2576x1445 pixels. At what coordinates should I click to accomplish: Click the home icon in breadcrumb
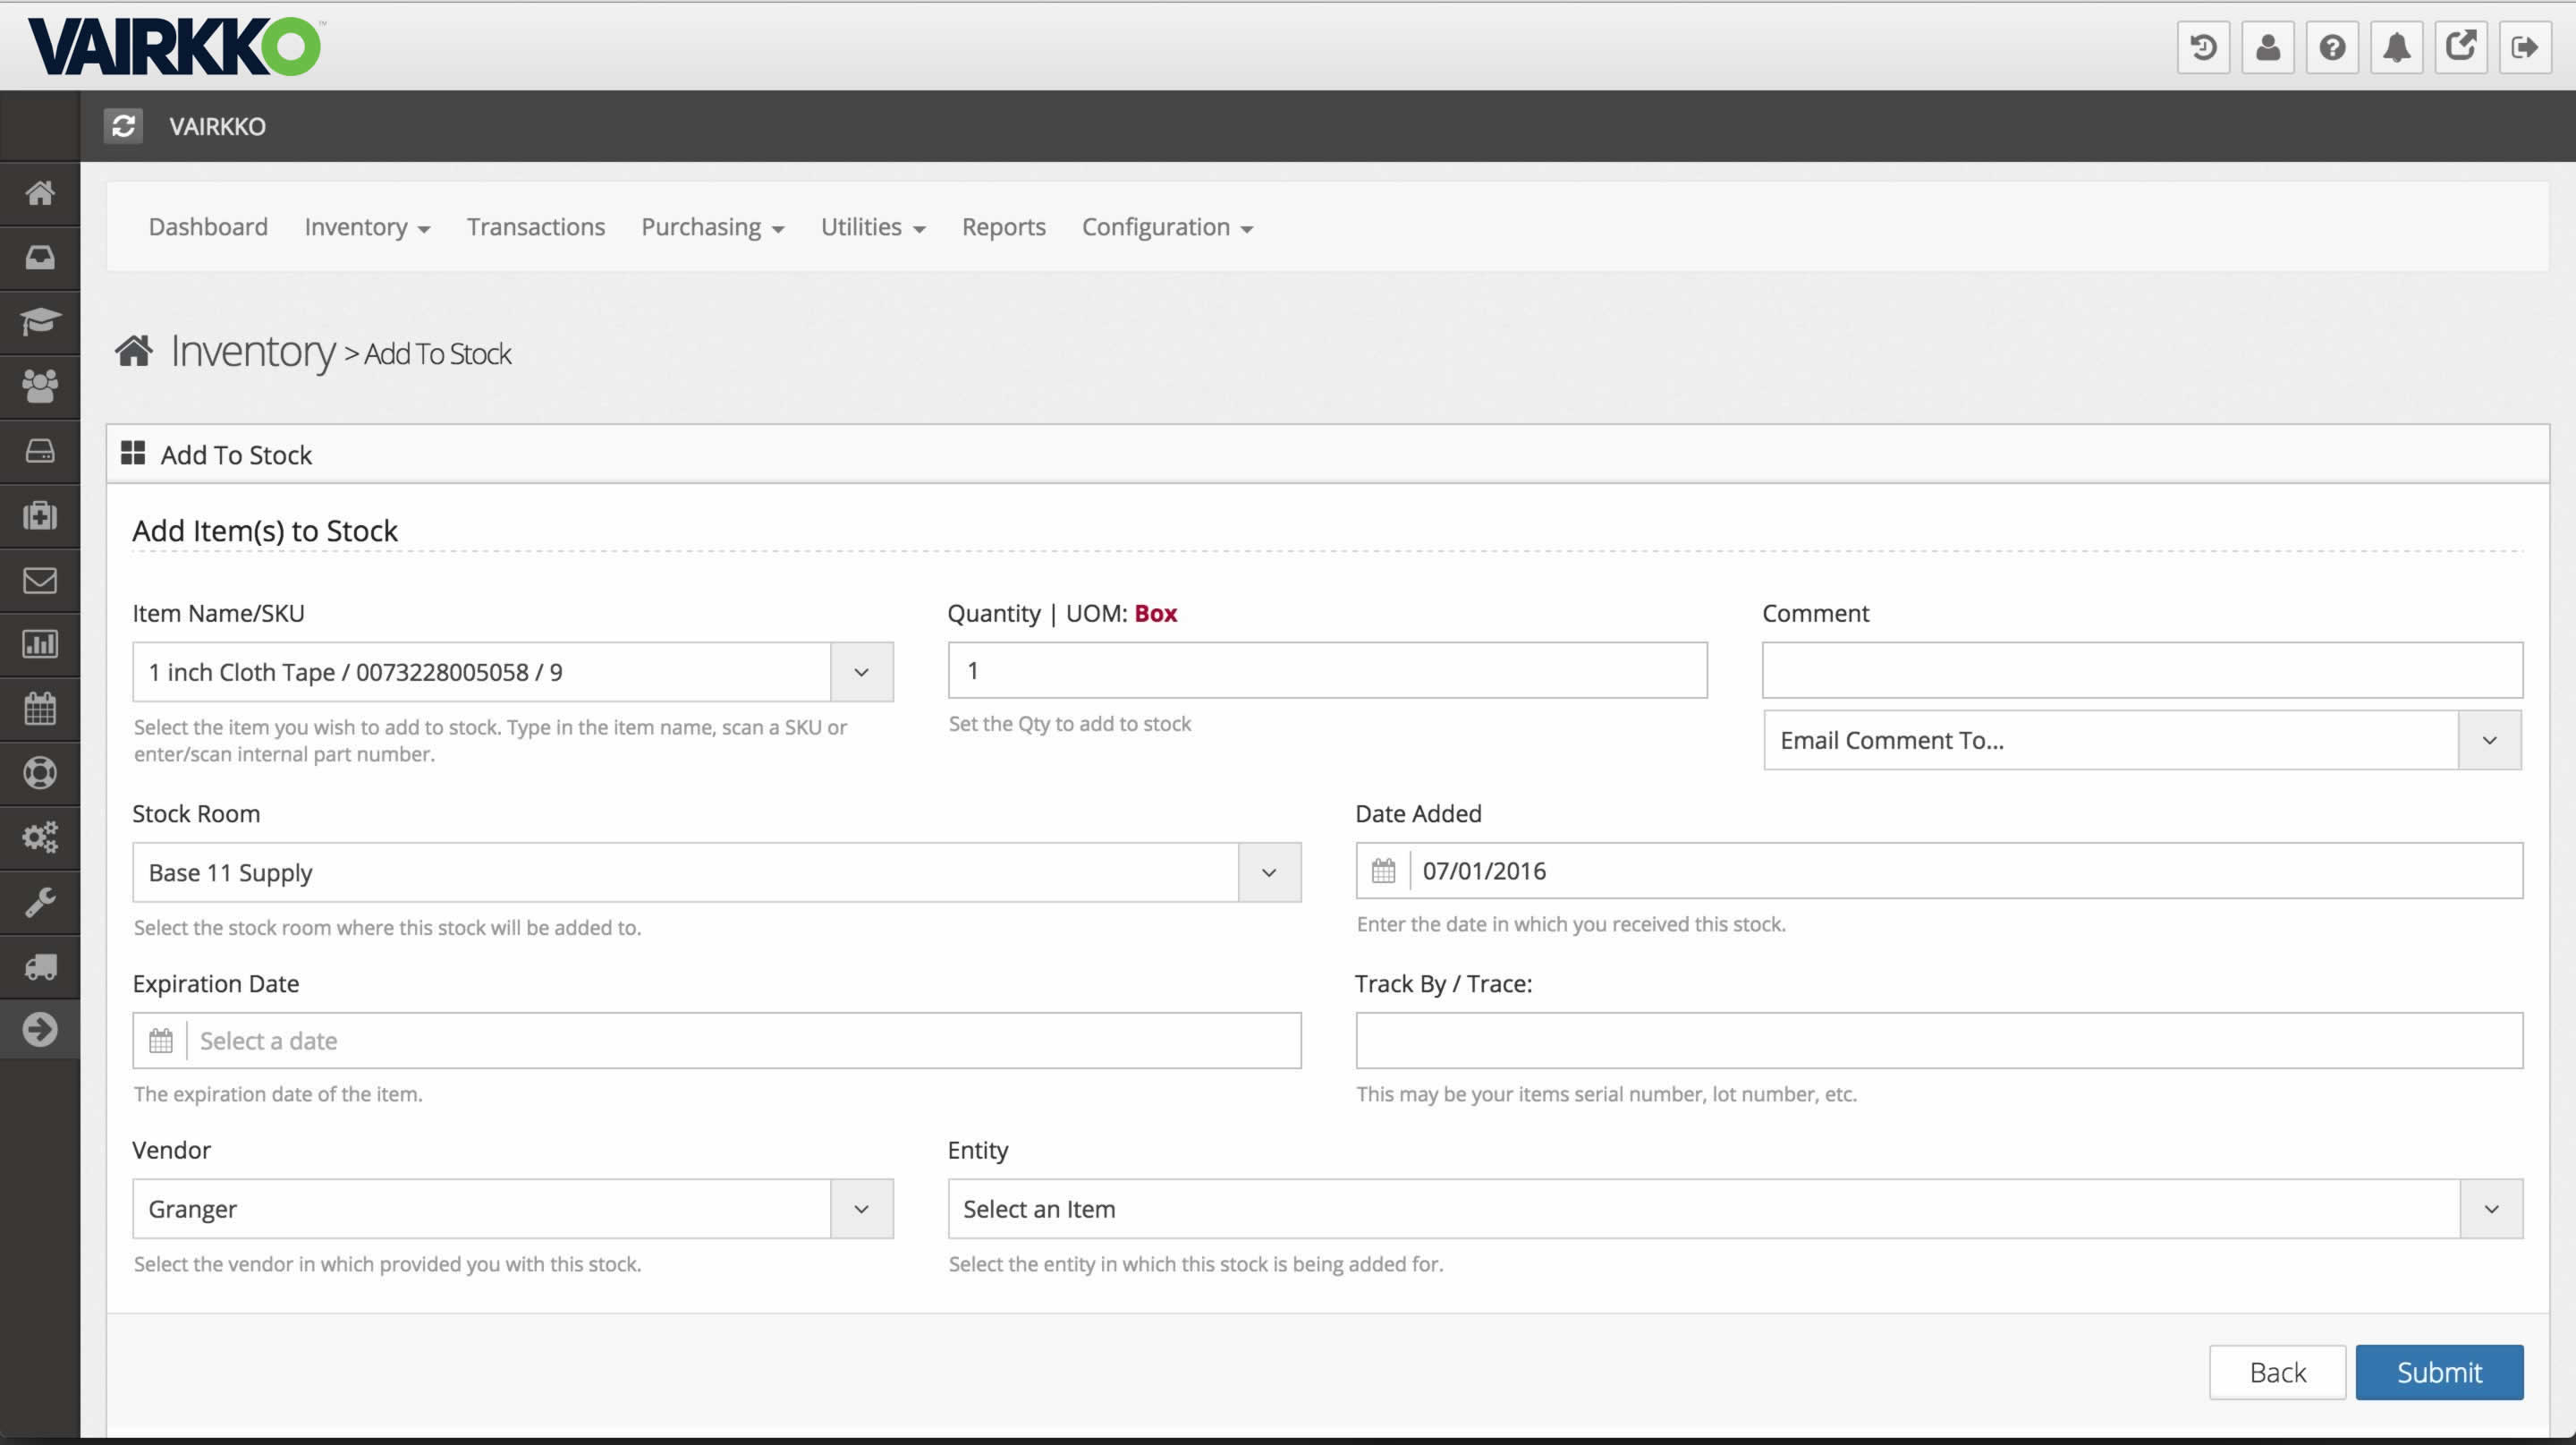134,351
